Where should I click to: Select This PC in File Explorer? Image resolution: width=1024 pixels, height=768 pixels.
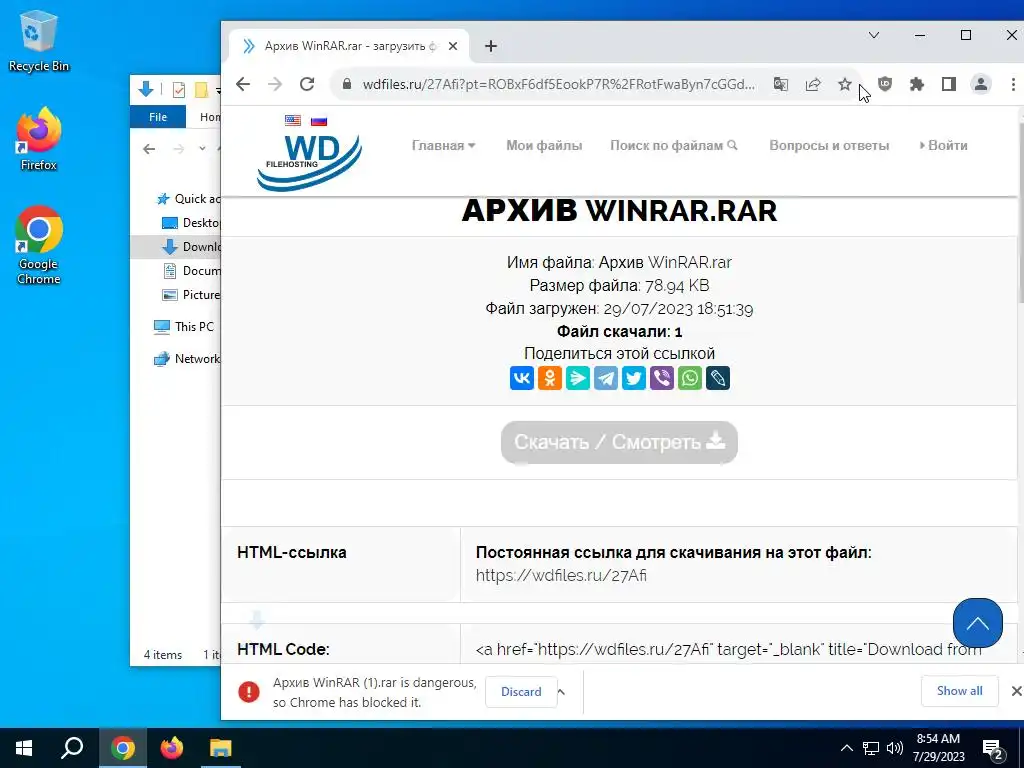pos(184,327)
